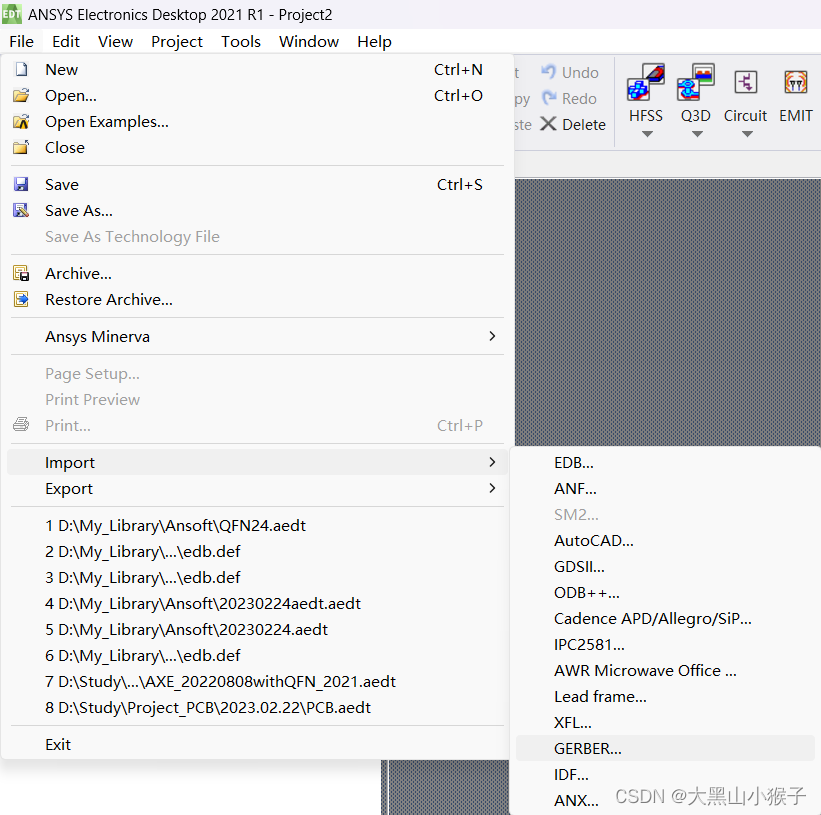
Task: Expand the Q3D dropdown arrow
Action: pyautogui.click(x=697, y=134)
